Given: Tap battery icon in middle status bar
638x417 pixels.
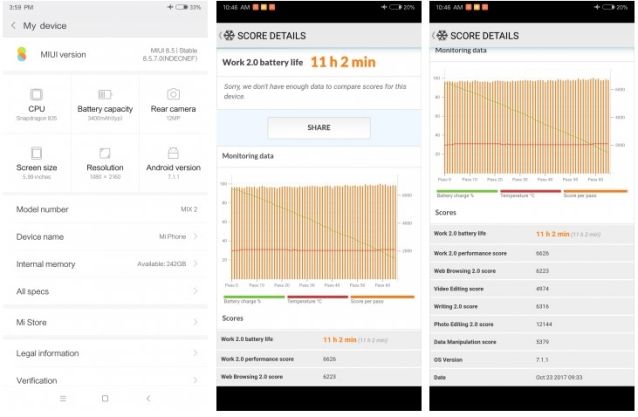Looking at the screenshot, I should (395, 7).
